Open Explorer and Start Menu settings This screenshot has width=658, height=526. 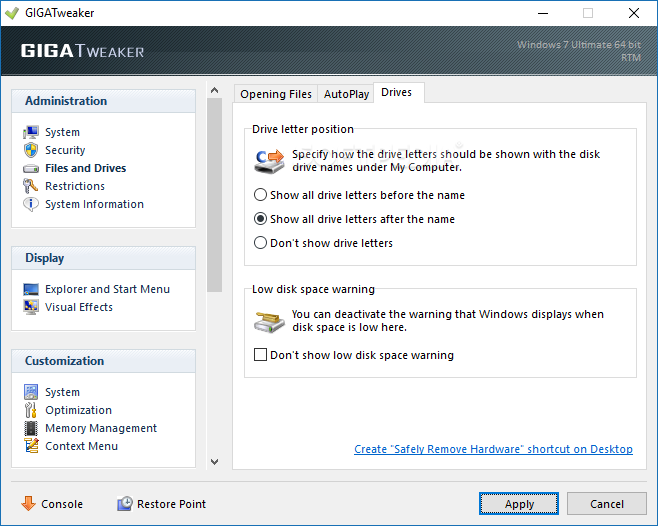[107, 289]
